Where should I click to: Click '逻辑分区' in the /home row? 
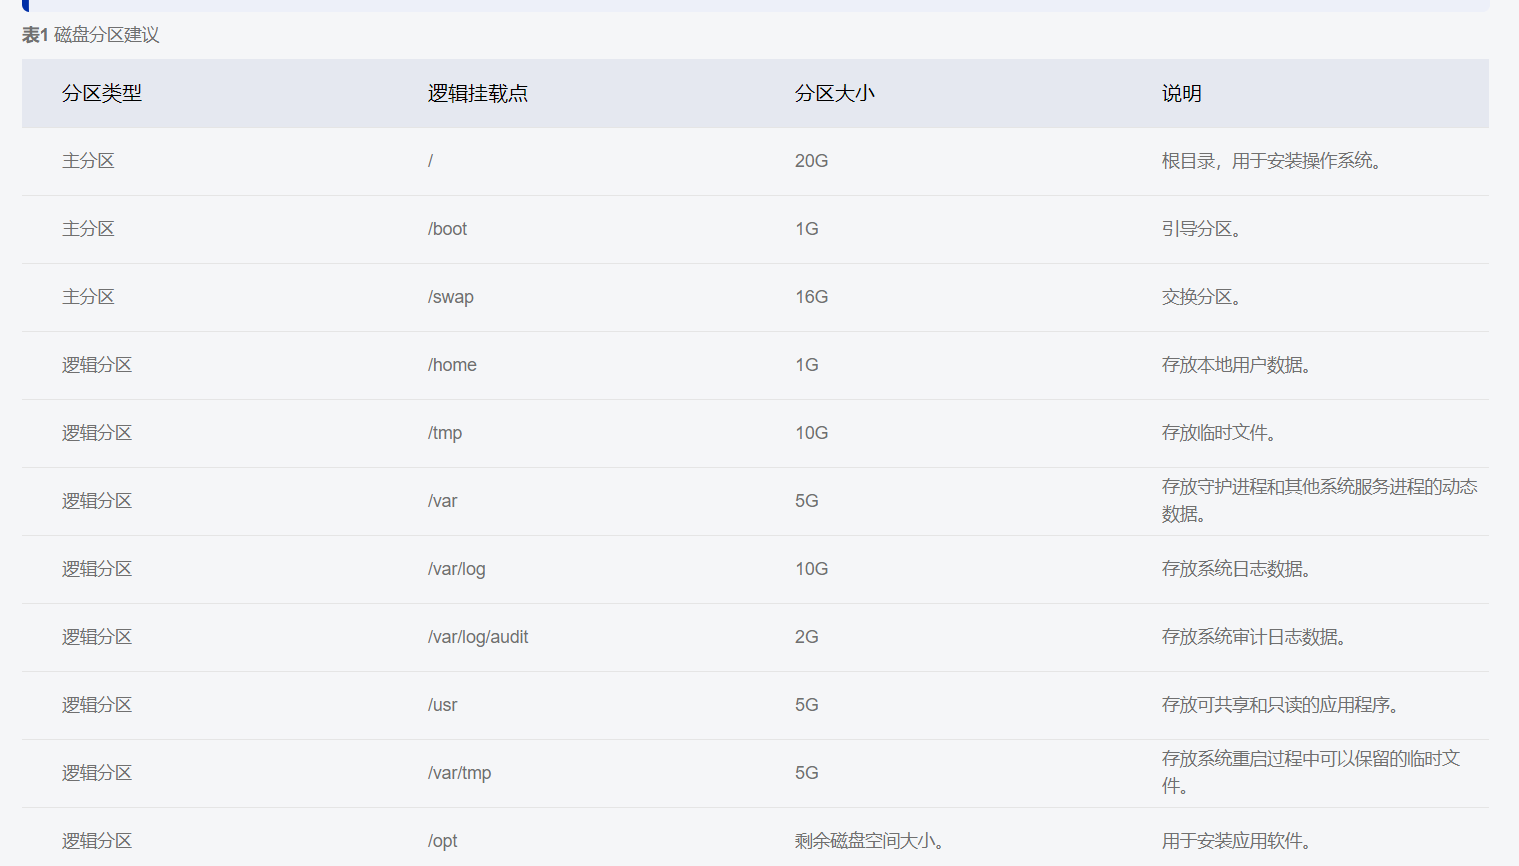point(97,365)
